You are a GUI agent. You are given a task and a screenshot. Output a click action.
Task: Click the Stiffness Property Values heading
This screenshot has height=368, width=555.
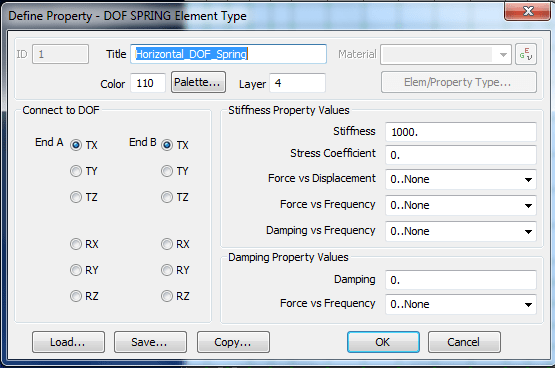pos(288,110)
